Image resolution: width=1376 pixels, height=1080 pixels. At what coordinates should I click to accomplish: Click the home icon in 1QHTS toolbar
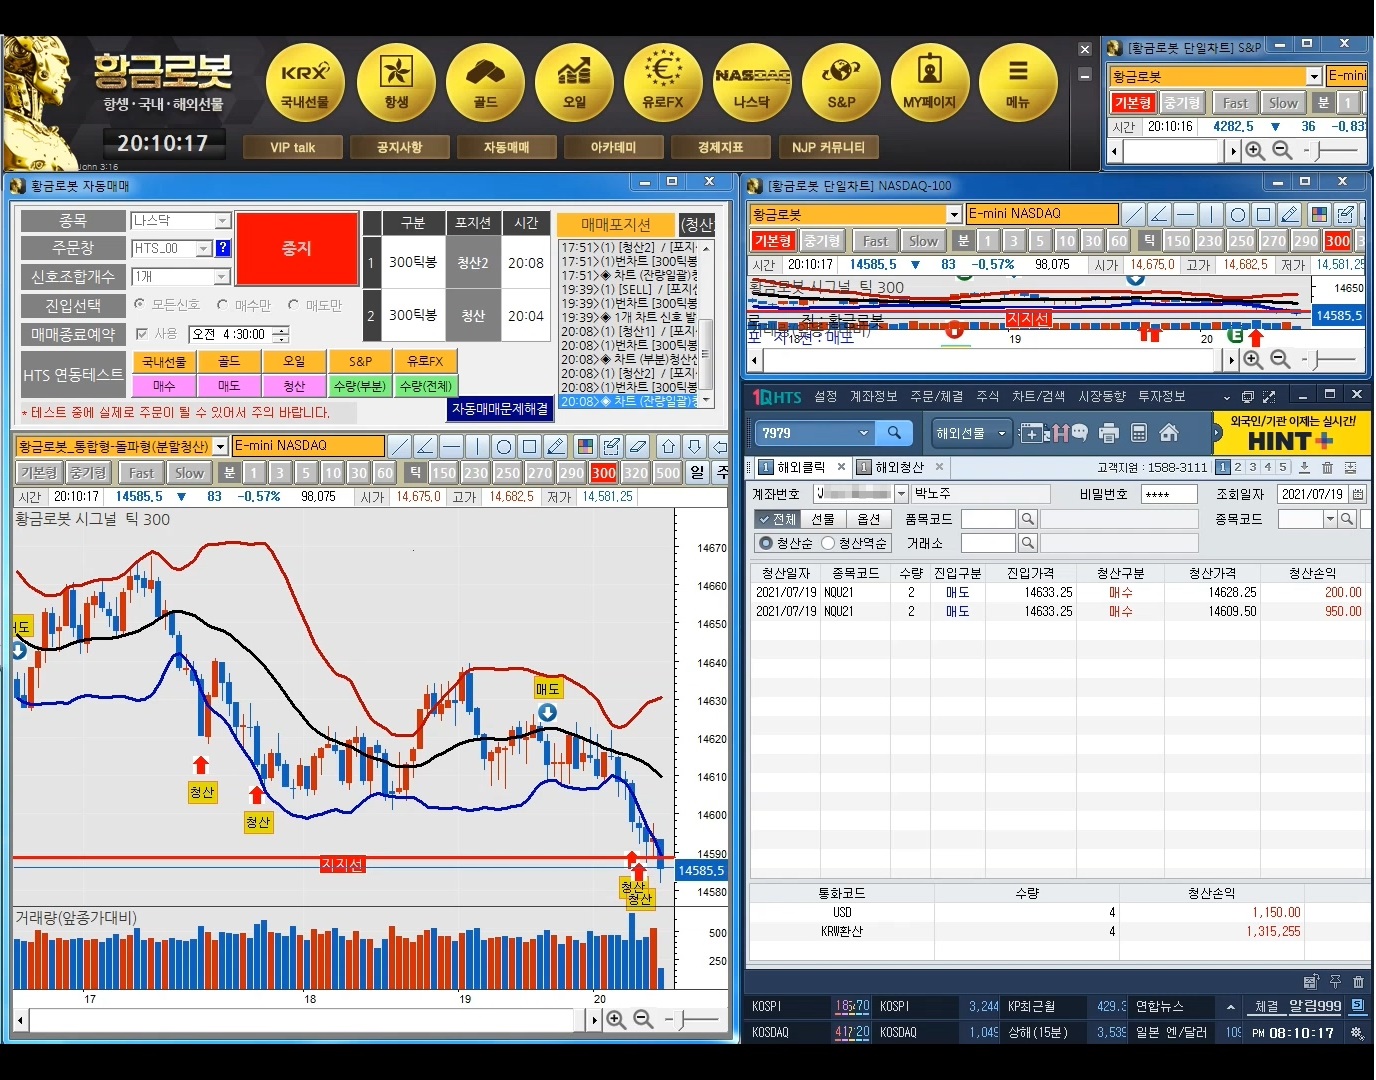[x=1168, y=433]
